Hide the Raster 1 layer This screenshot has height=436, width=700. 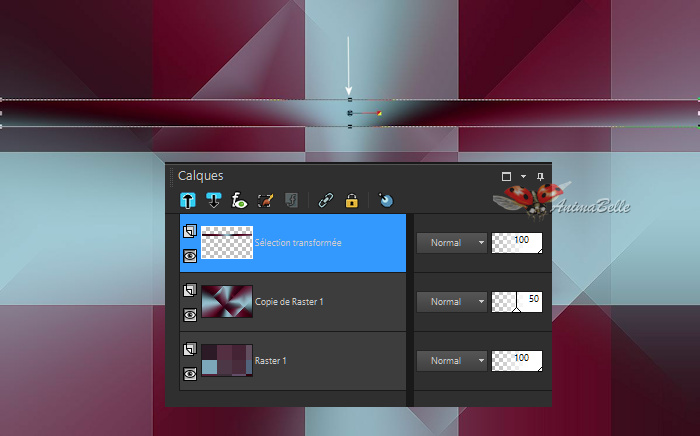(190, 374)
